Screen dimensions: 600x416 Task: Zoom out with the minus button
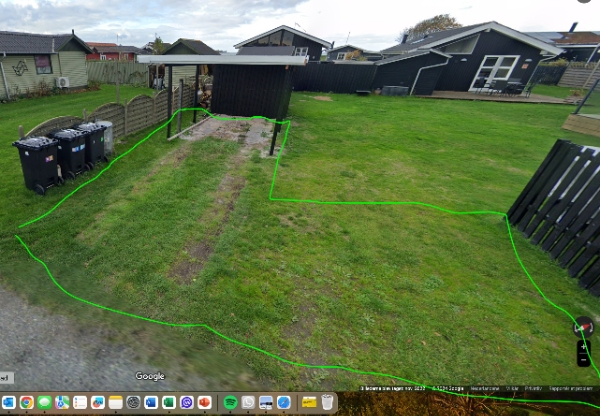coord(583,359)
